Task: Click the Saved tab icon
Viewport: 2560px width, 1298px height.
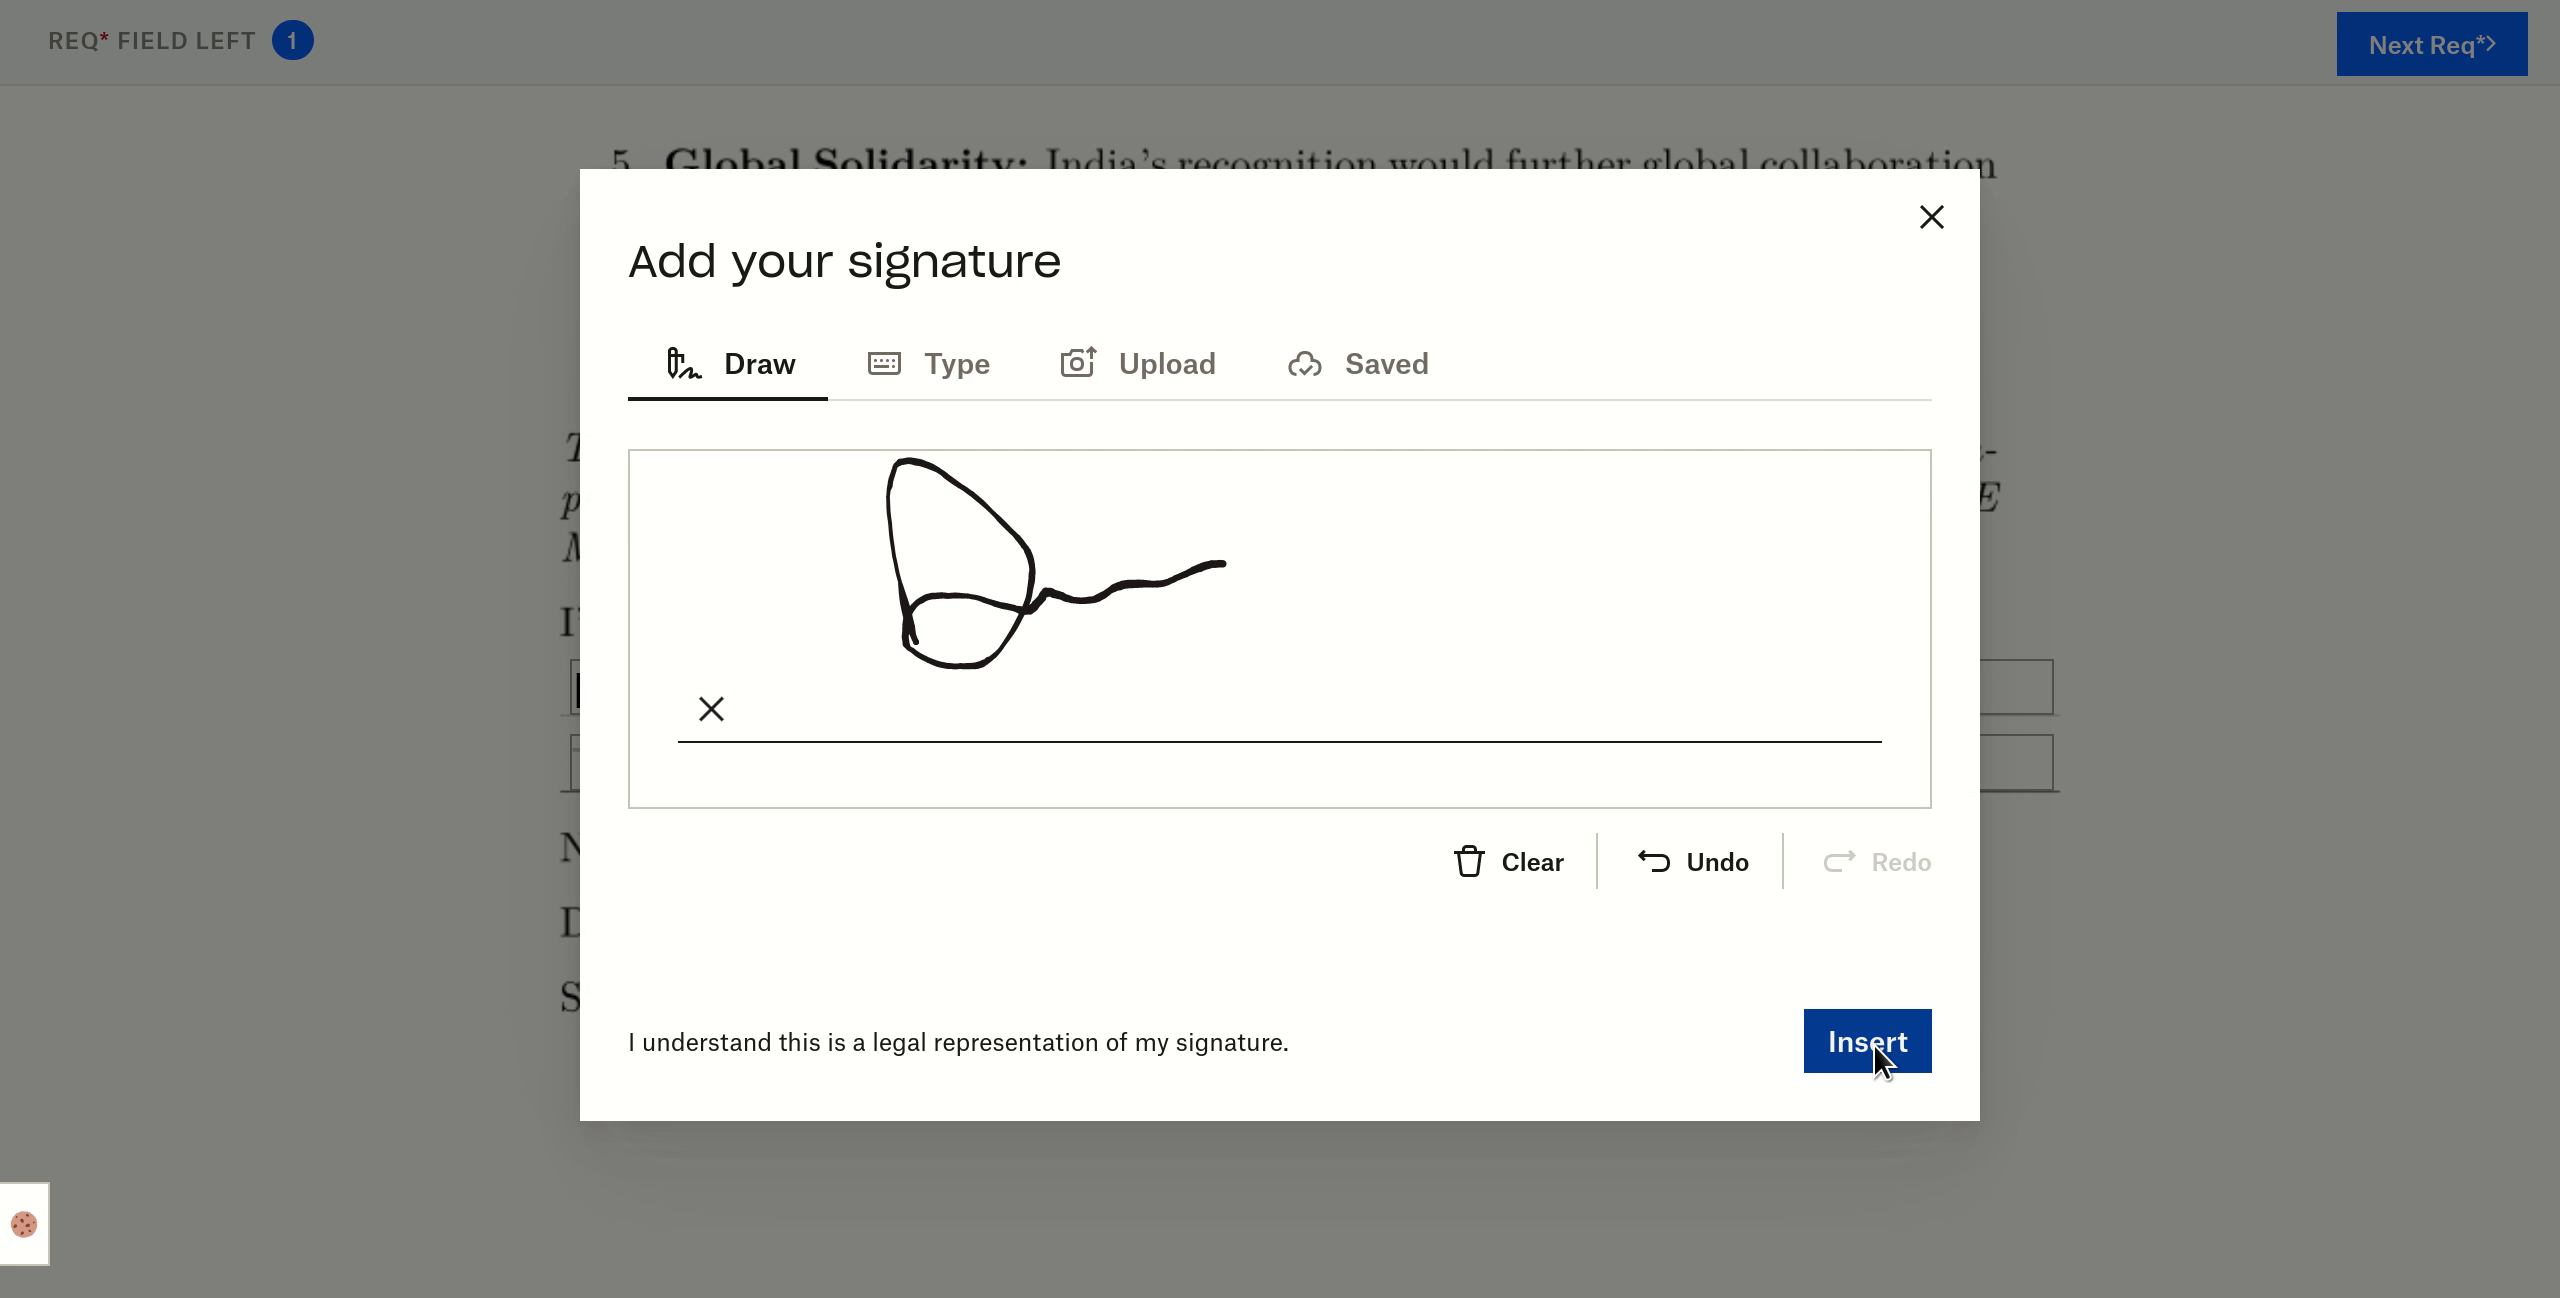Action: [x=1307, y=363]
